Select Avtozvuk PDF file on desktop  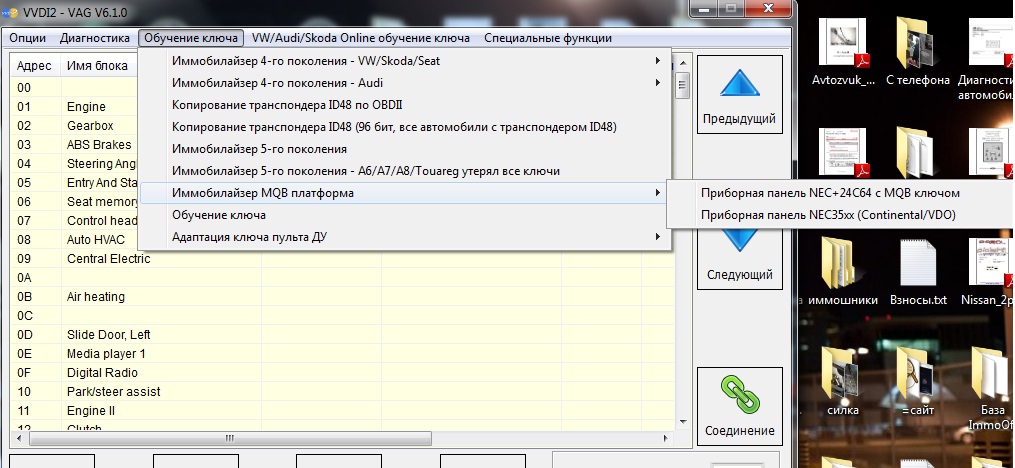[843, 52]
